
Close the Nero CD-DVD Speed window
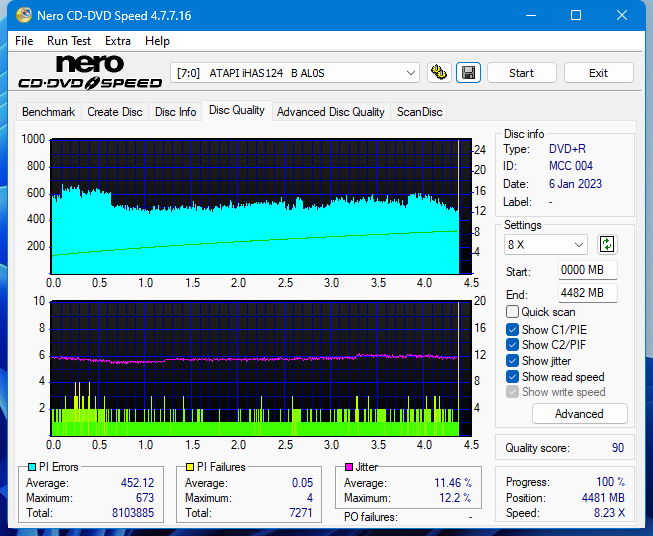[622, 15]
